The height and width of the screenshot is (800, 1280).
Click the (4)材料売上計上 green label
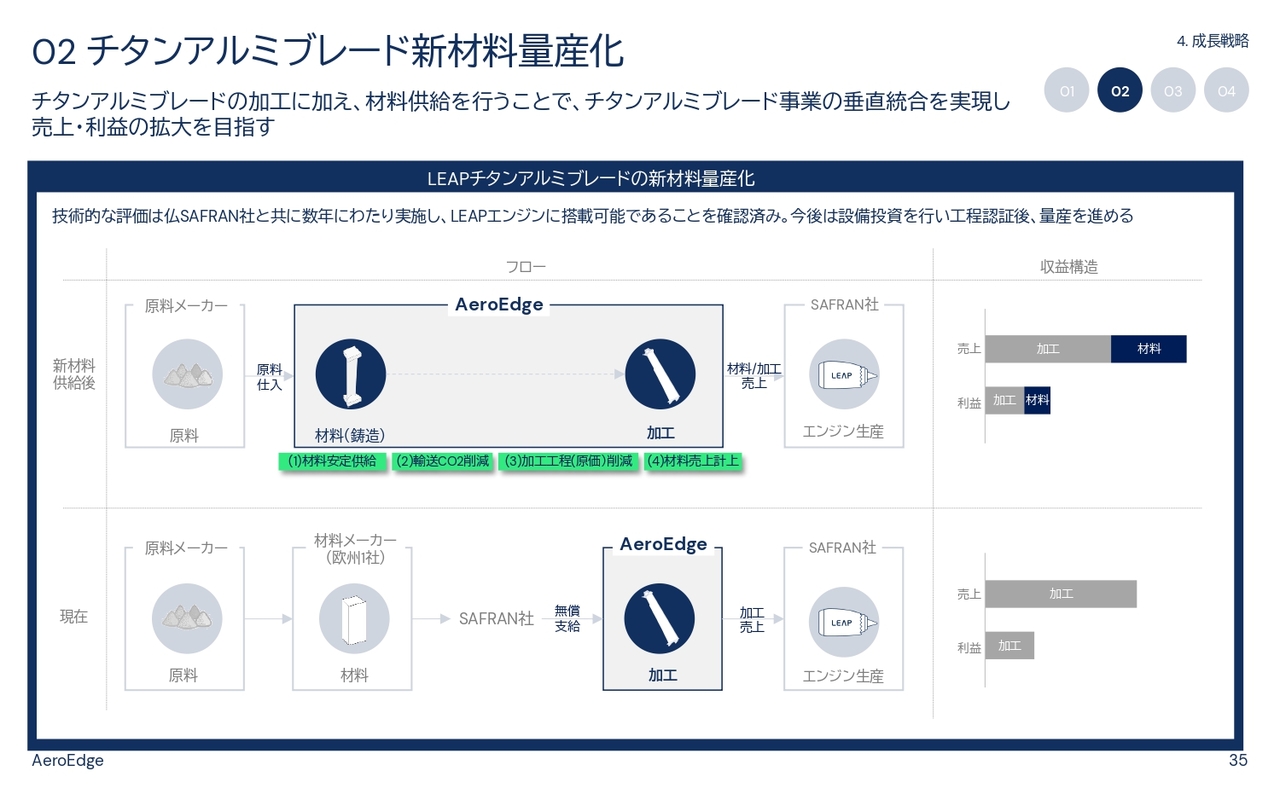point(693,461)
